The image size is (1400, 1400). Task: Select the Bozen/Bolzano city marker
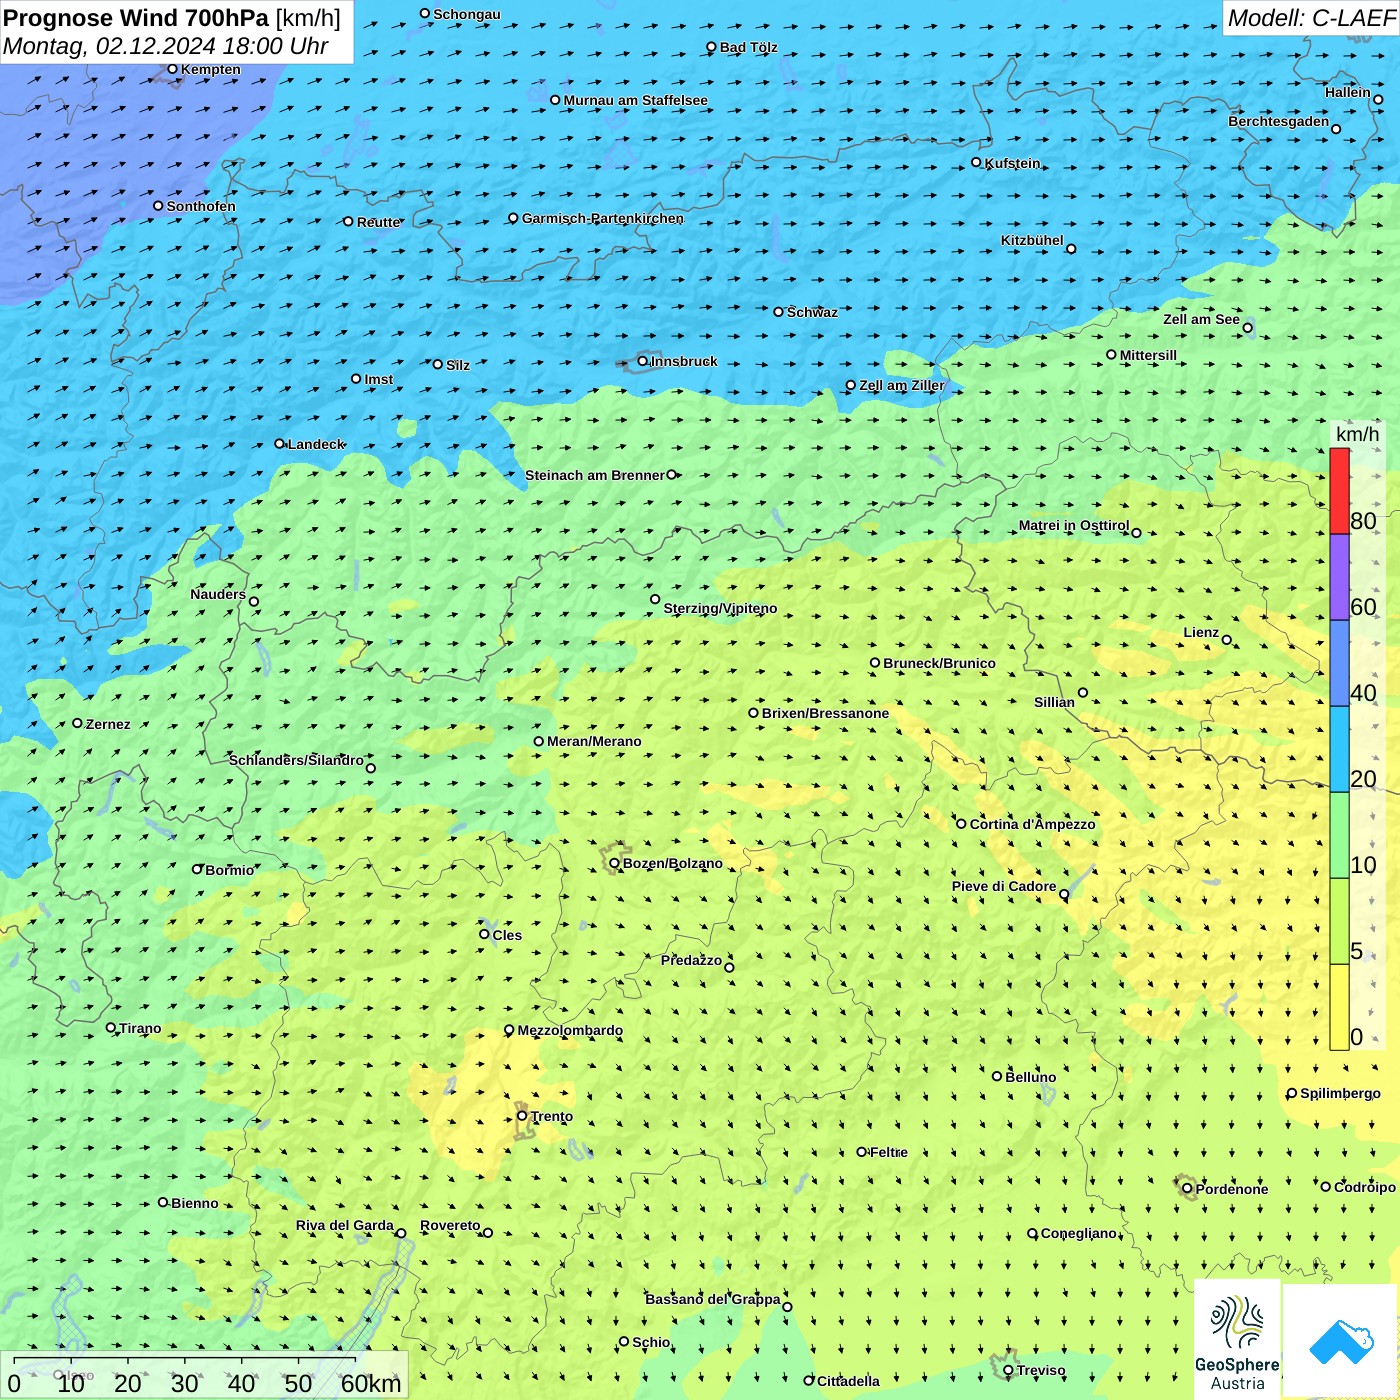tap(614, 863)
